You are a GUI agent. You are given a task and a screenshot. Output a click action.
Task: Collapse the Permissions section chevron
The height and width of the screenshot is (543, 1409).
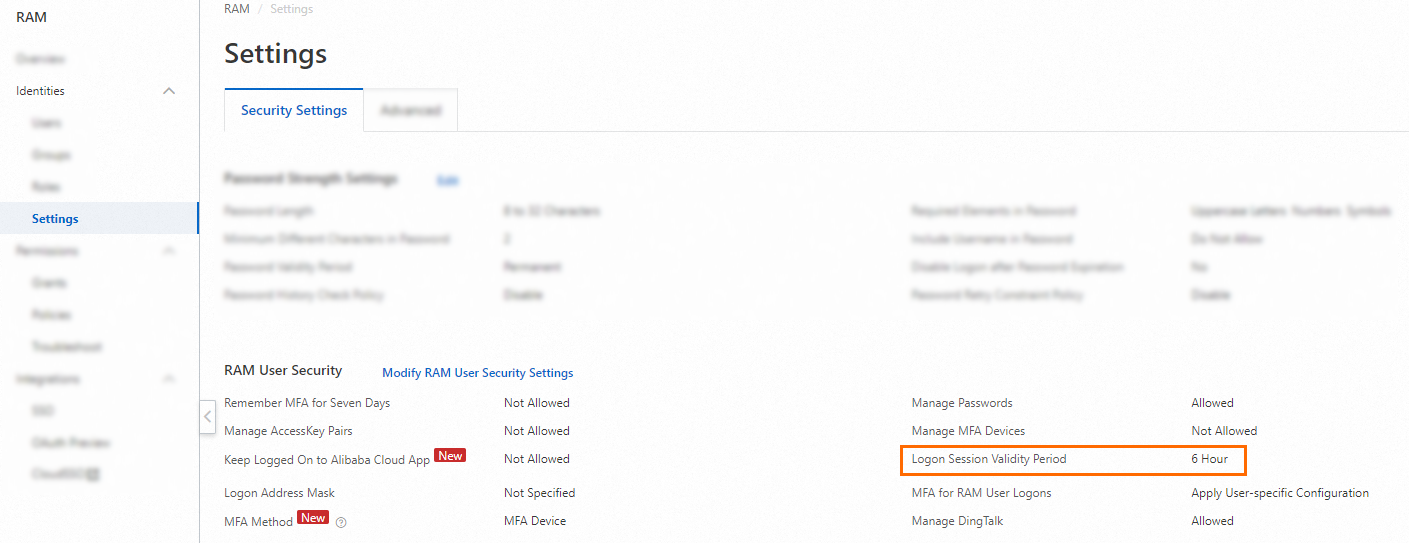point(169,251)
